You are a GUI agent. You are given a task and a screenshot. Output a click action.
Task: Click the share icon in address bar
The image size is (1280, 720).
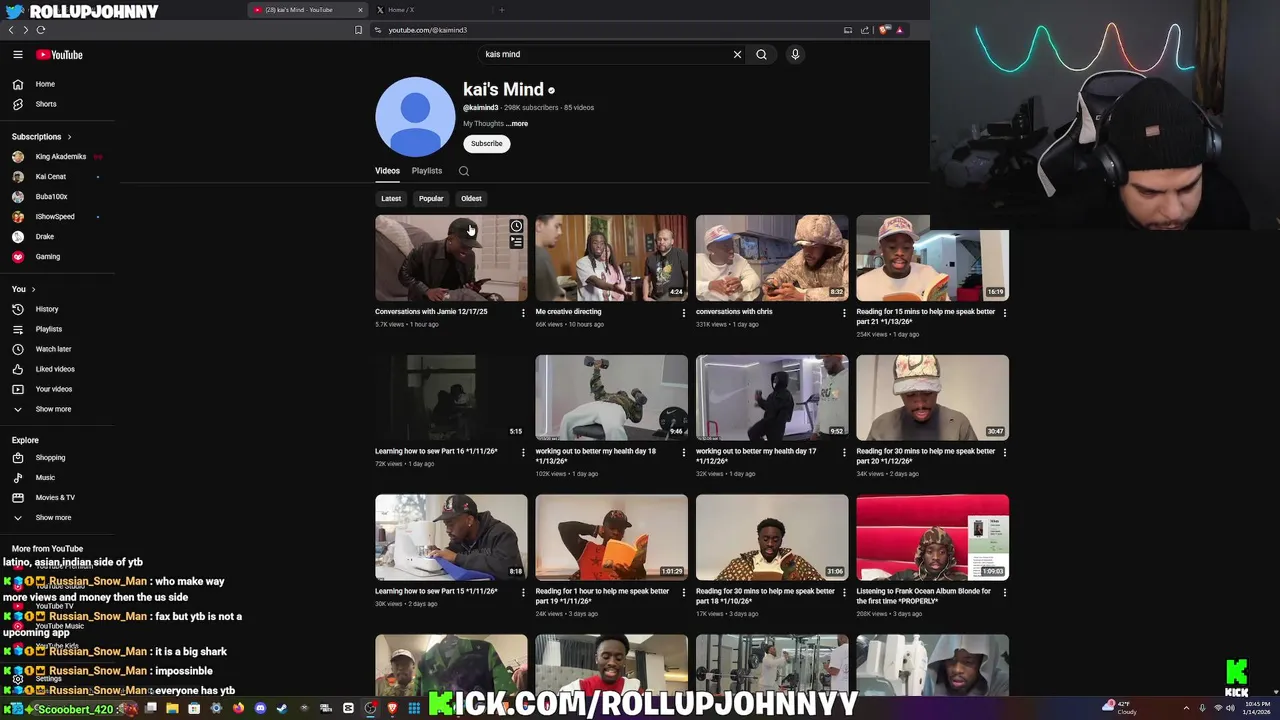tap(865, 30)
